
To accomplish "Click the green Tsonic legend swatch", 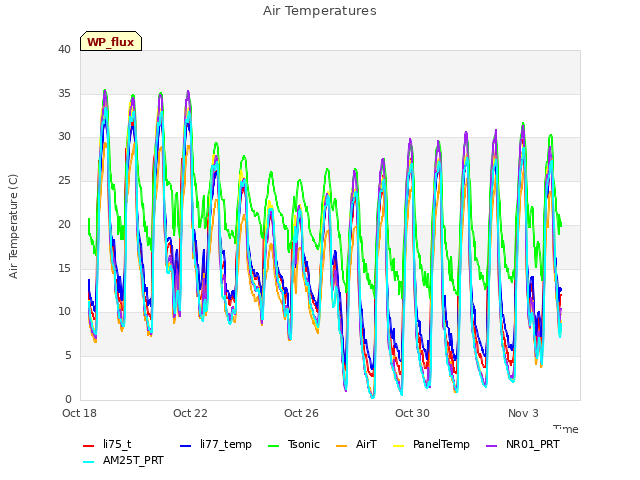I will [x=273, y=446].
